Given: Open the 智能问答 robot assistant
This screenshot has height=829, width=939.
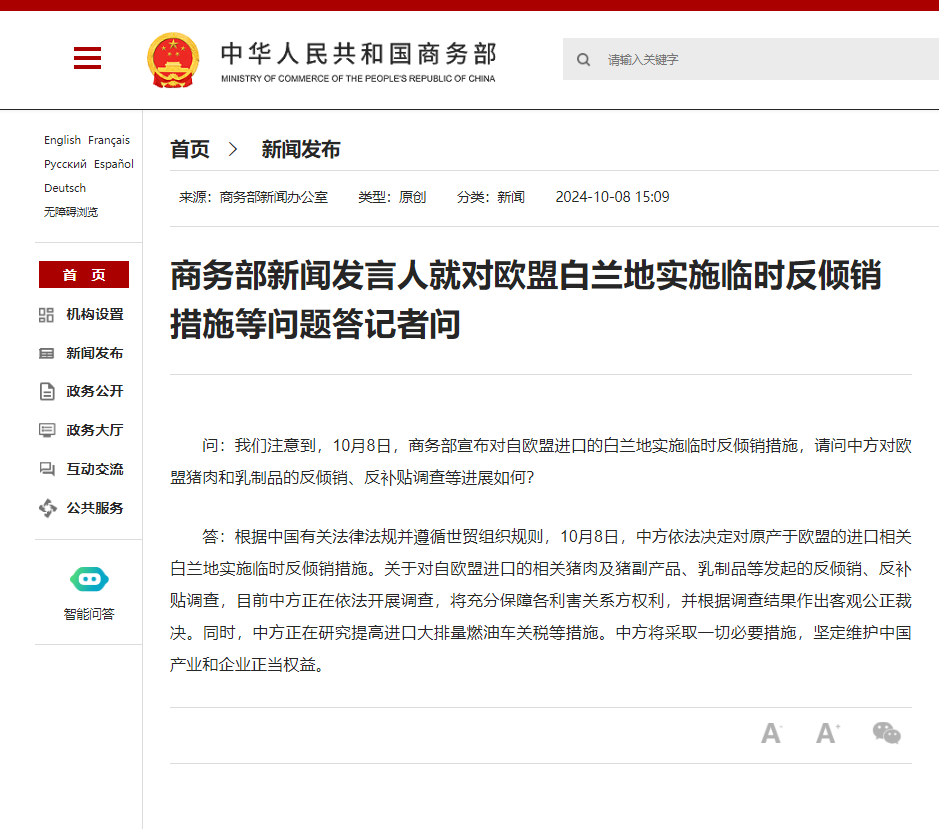Looking at the screenshot, I should (x=89, y=579).
